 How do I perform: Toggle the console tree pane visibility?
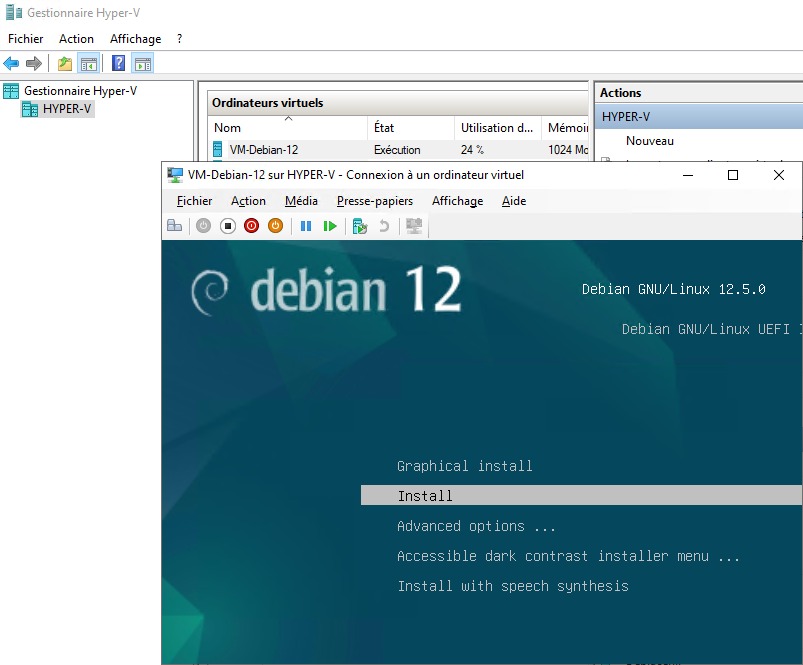[x=90, y=63]
